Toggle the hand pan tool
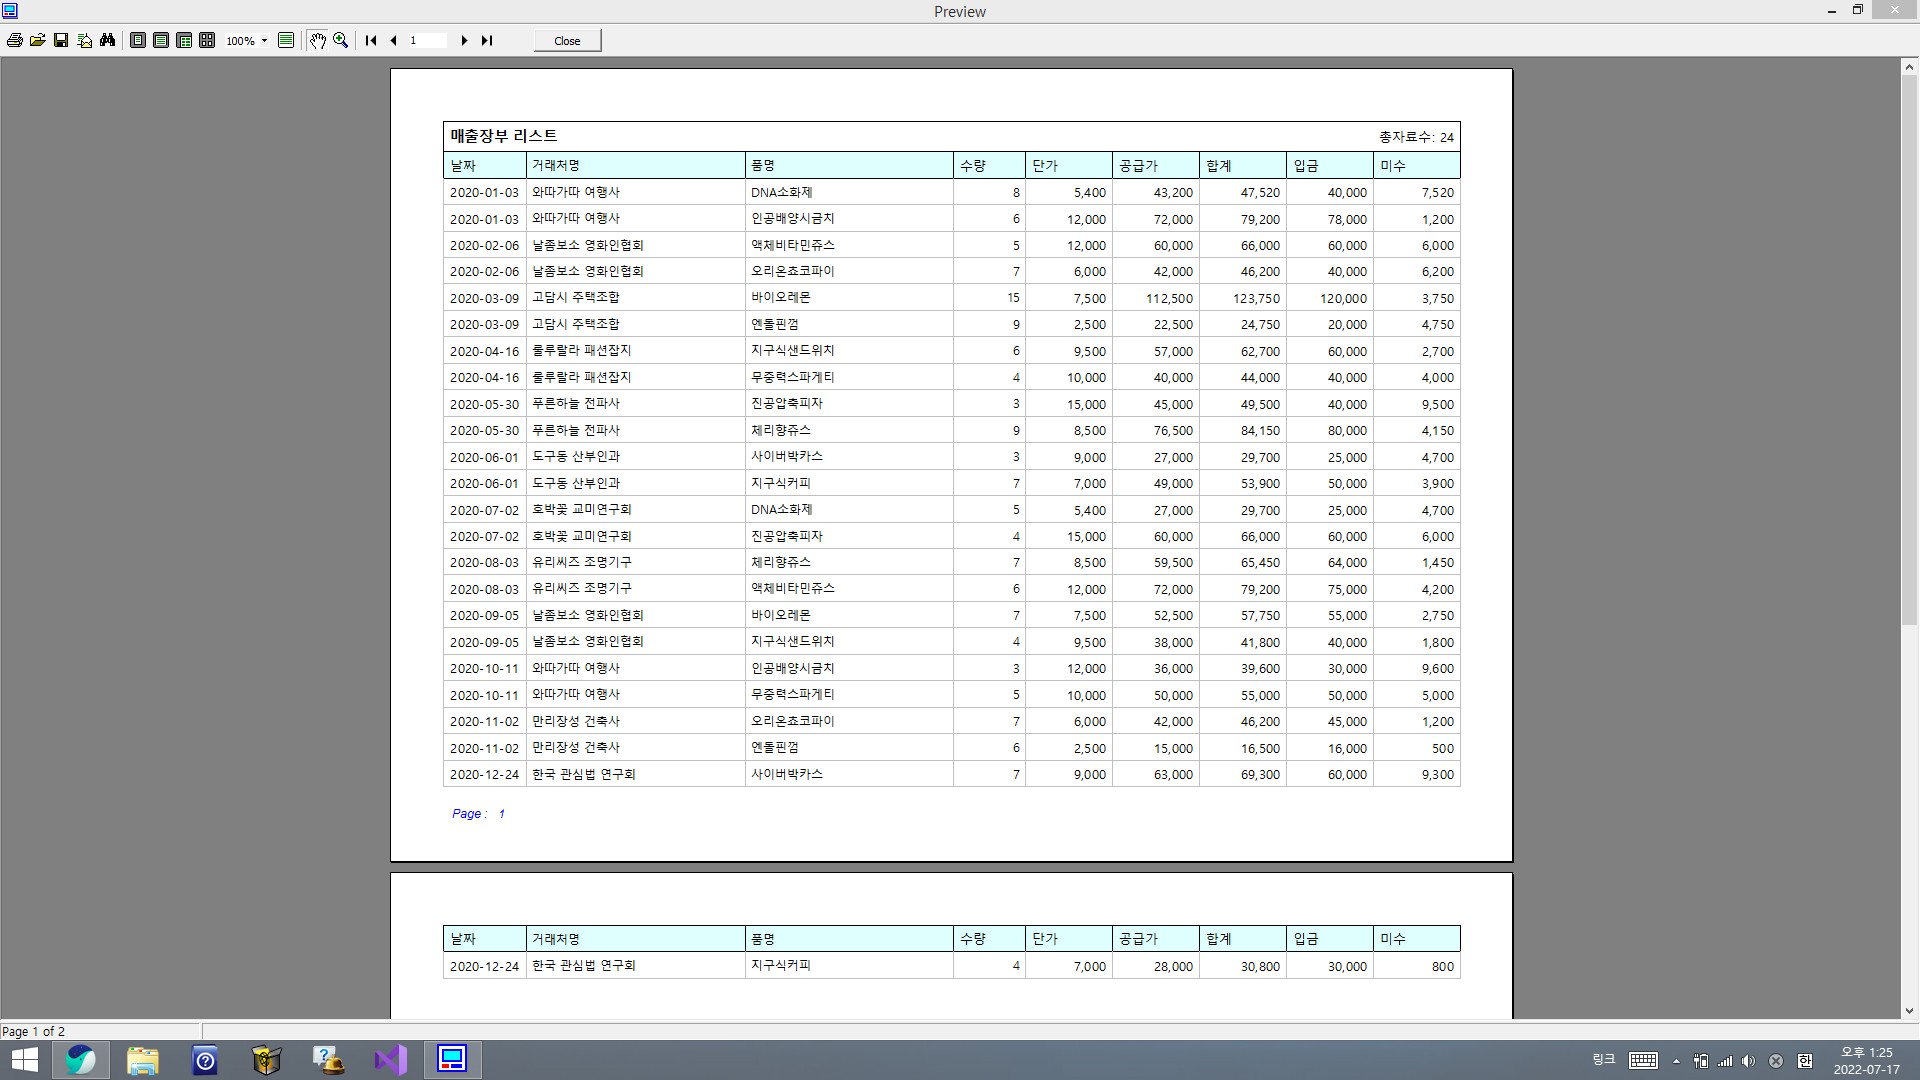Screen dimensions: 1920x1080 coord(317,41)
